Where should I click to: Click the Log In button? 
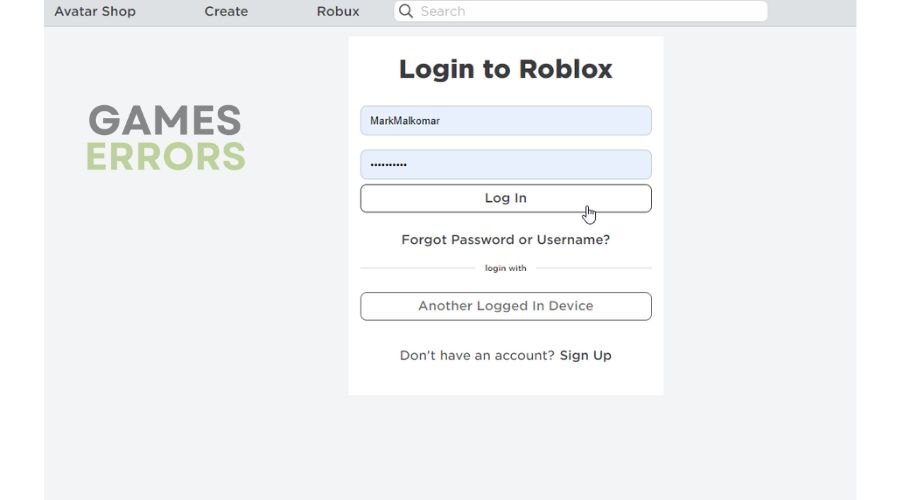point(506,198)
